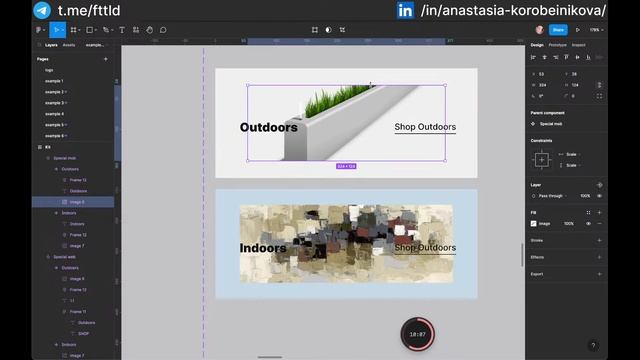Align selection to vertical centers
The width and height of the screenshot is (640, 360).
pyautogui.click(x=577, y=58)
